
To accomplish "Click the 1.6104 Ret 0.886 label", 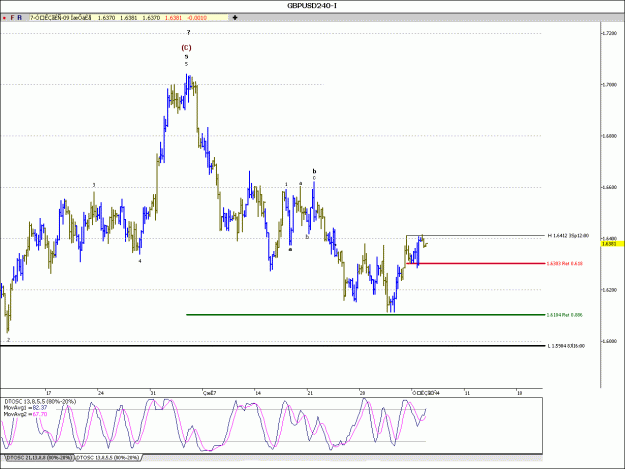I will [x=564, y=315].
